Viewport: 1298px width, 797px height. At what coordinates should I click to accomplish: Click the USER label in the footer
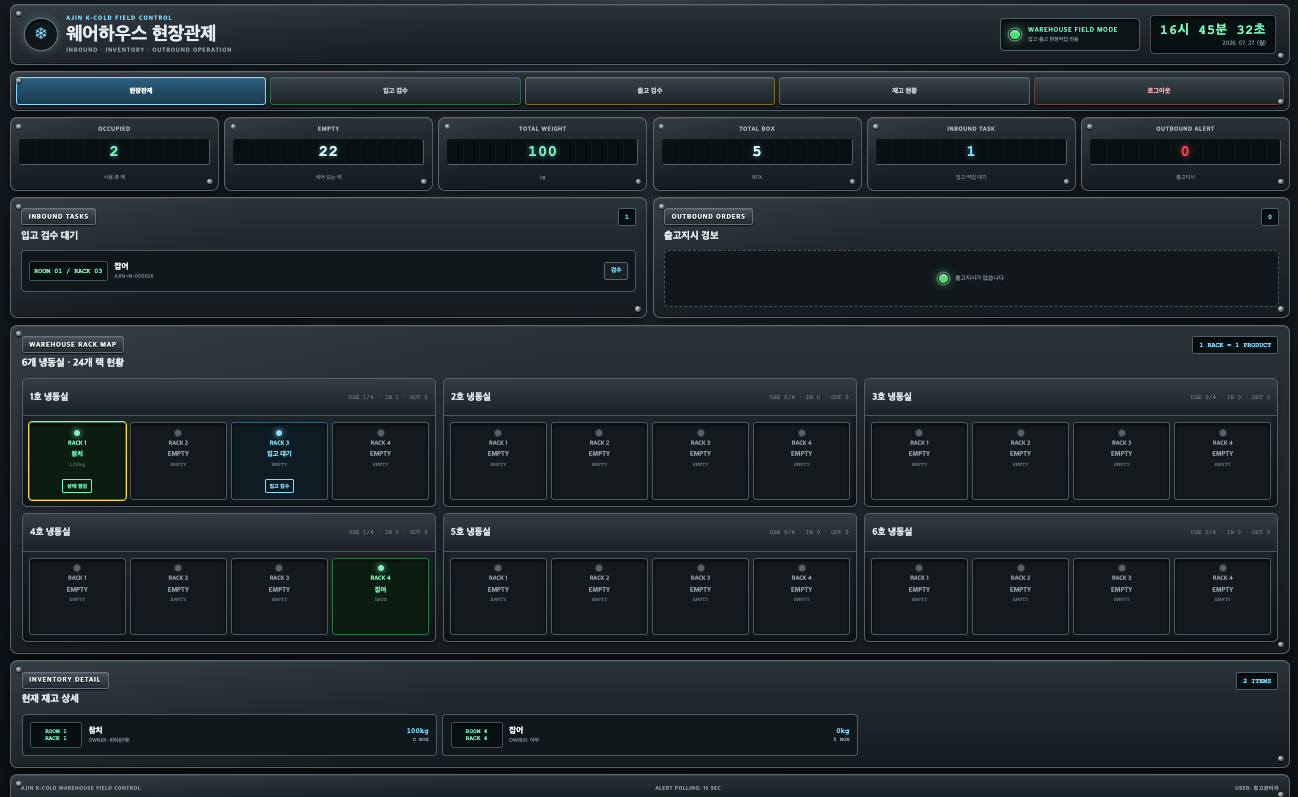pyautogui.click(x=1257, y=788)
